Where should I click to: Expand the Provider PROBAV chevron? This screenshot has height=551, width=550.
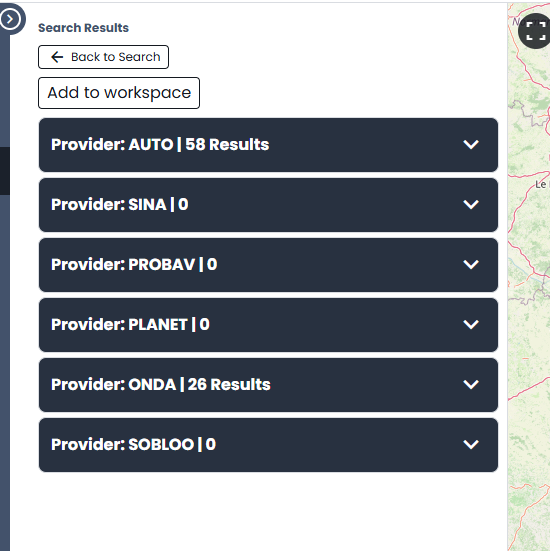click(x=471, y=264)
